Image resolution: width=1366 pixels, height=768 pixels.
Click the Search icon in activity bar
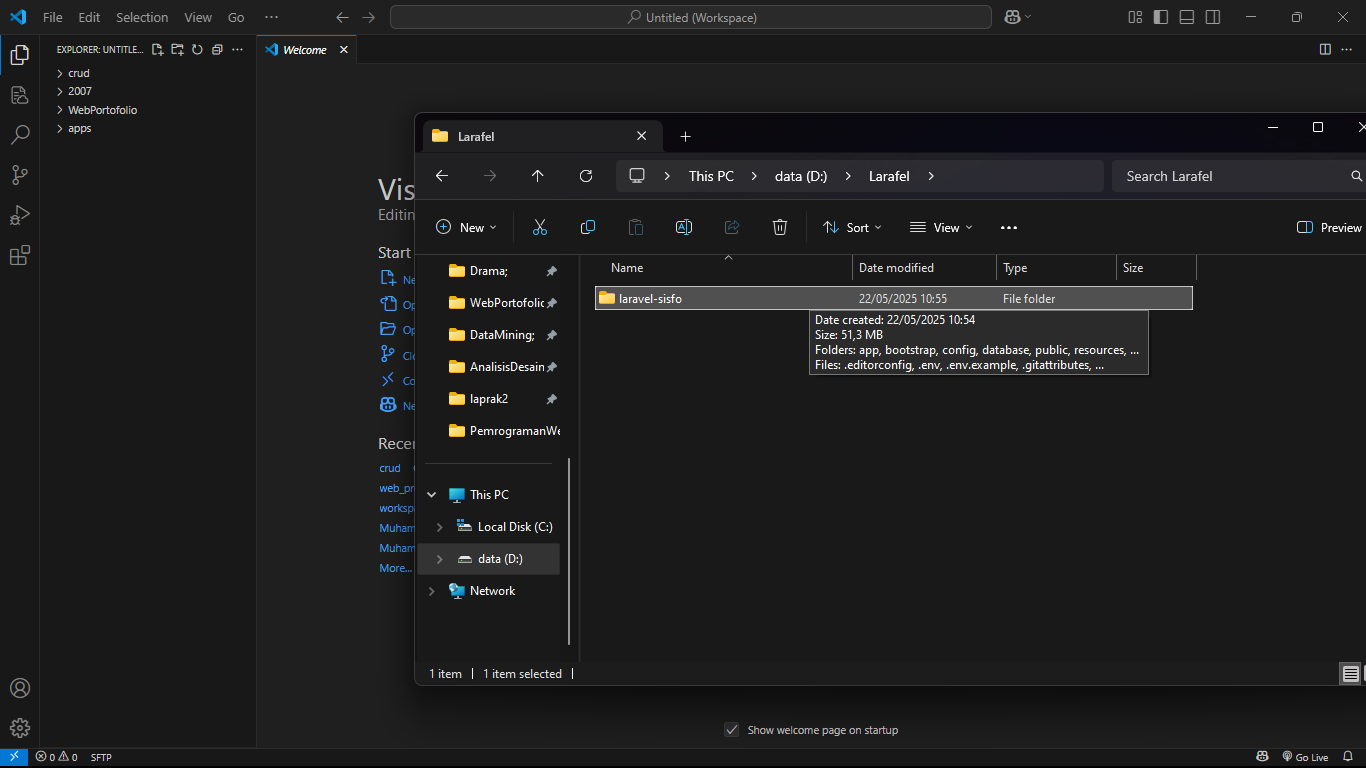point(19,135)
